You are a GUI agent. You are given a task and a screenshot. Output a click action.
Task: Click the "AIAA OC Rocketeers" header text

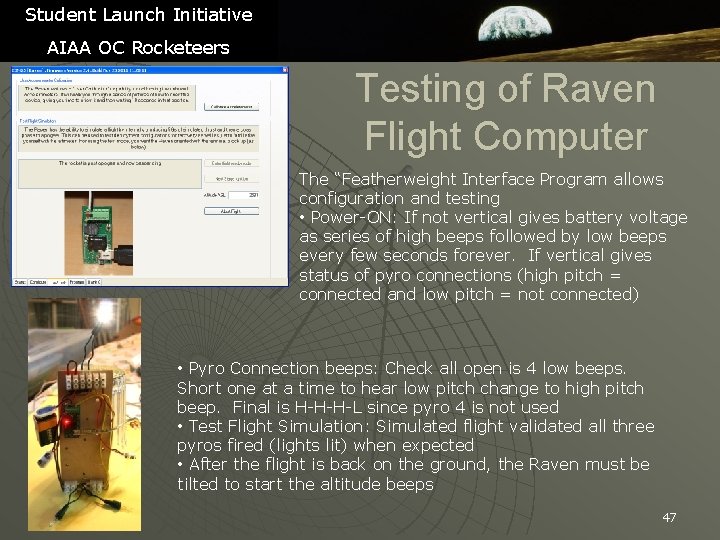pos(138,47)
